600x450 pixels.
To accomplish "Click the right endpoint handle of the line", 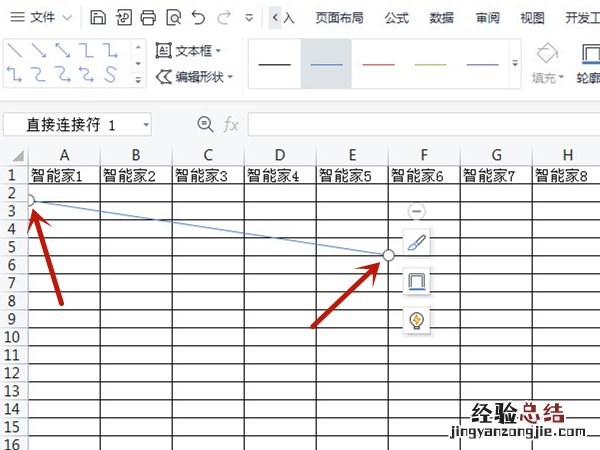I will [x=388, y=255].
